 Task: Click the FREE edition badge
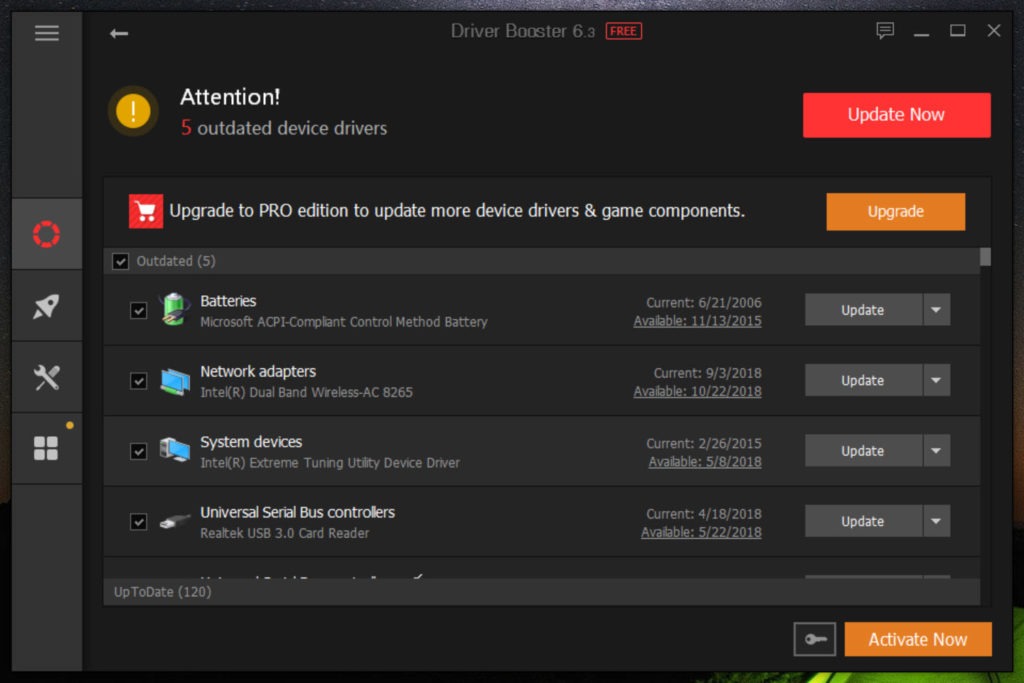pos(624,31)
